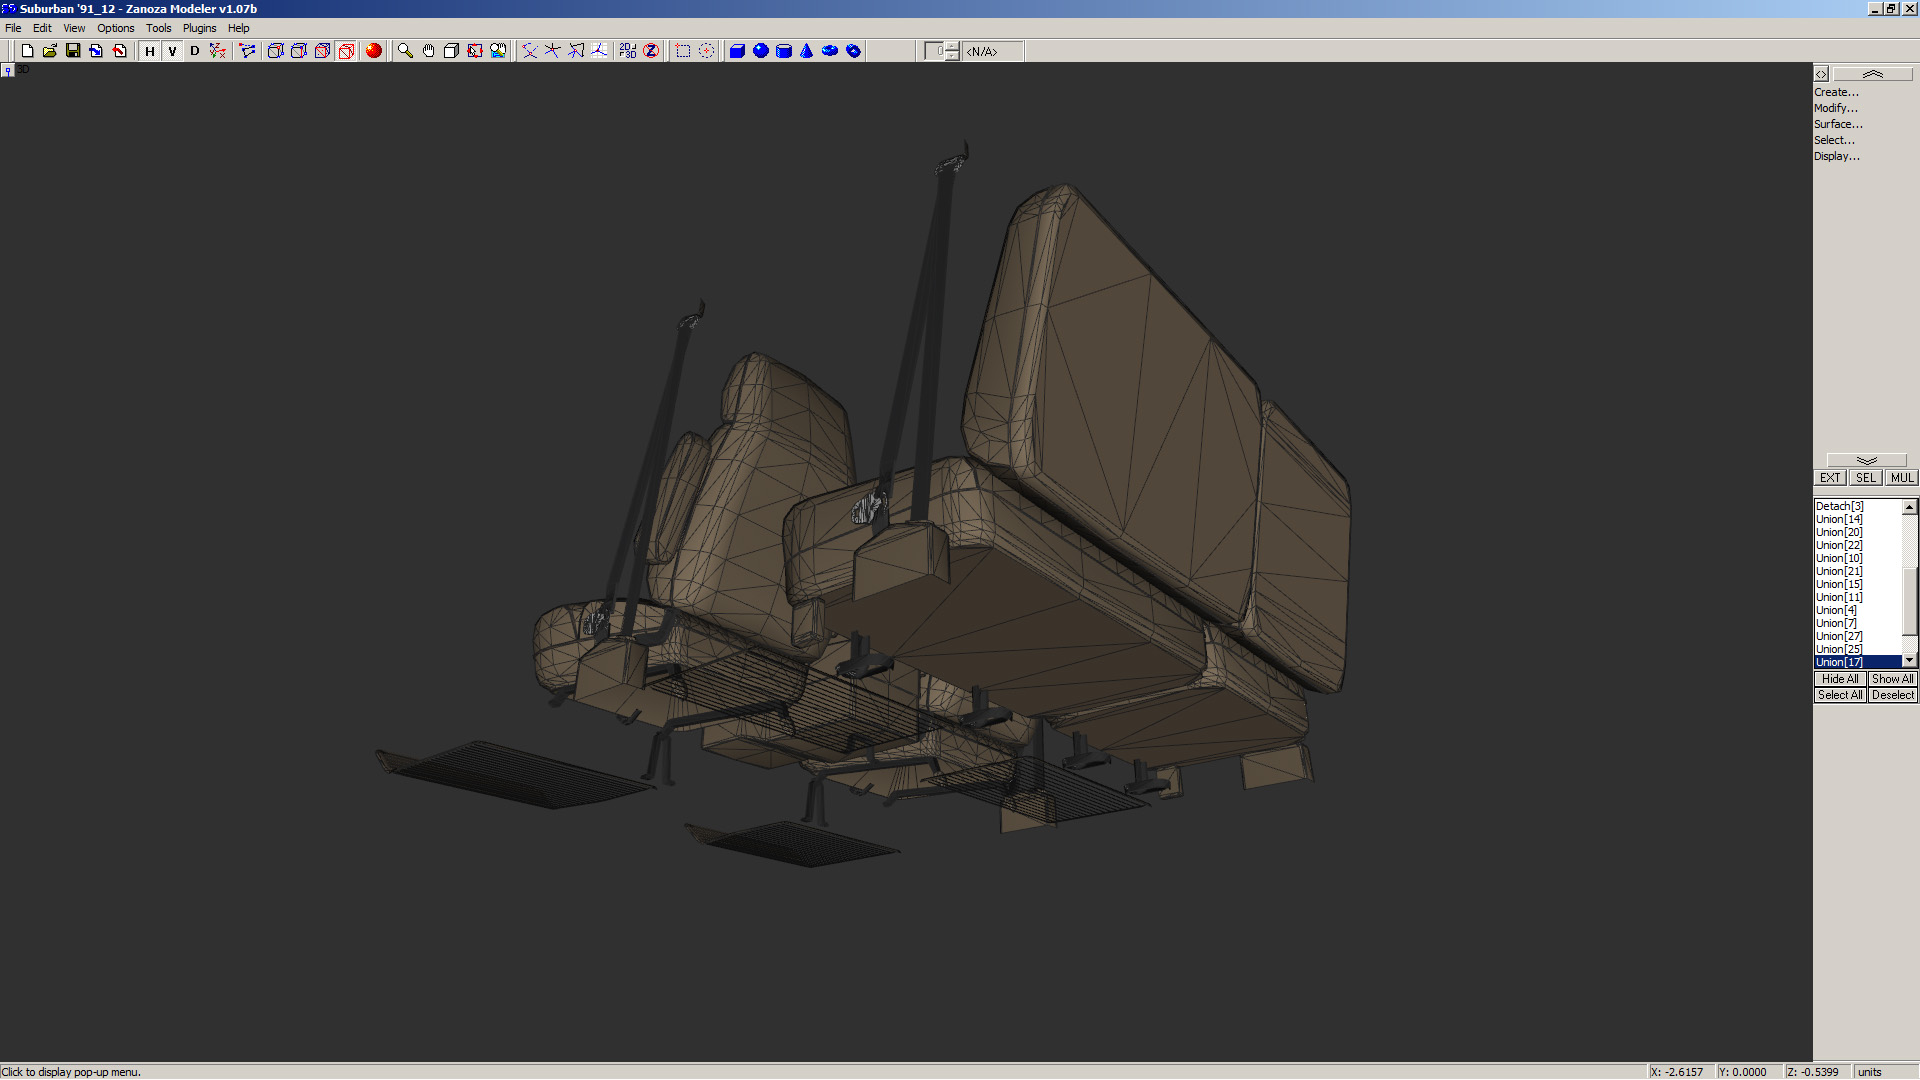Open file using the folder icon
This screenshot has height=1080, width=1920.
[x=50, y=51]
